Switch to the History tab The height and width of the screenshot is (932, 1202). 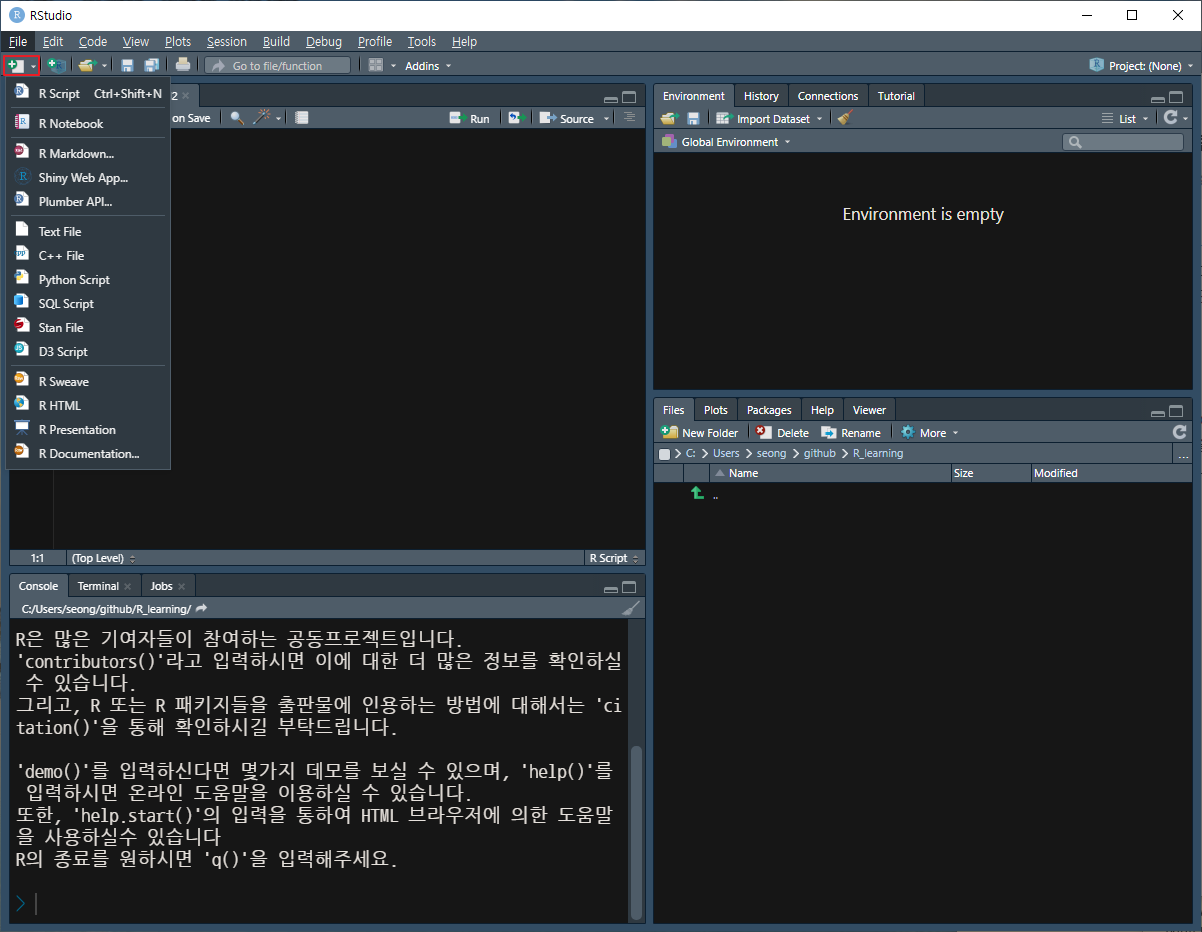[761, 96]
